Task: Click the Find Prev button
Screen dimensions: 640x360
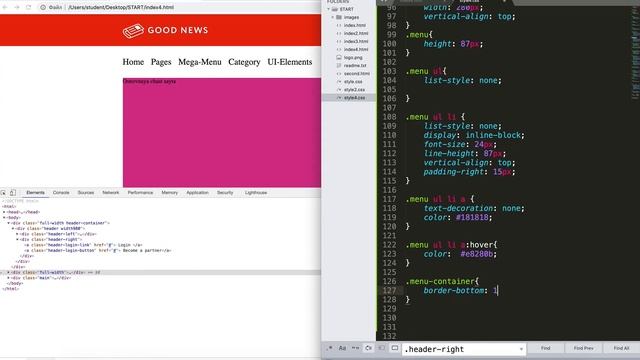Action: 583,348
